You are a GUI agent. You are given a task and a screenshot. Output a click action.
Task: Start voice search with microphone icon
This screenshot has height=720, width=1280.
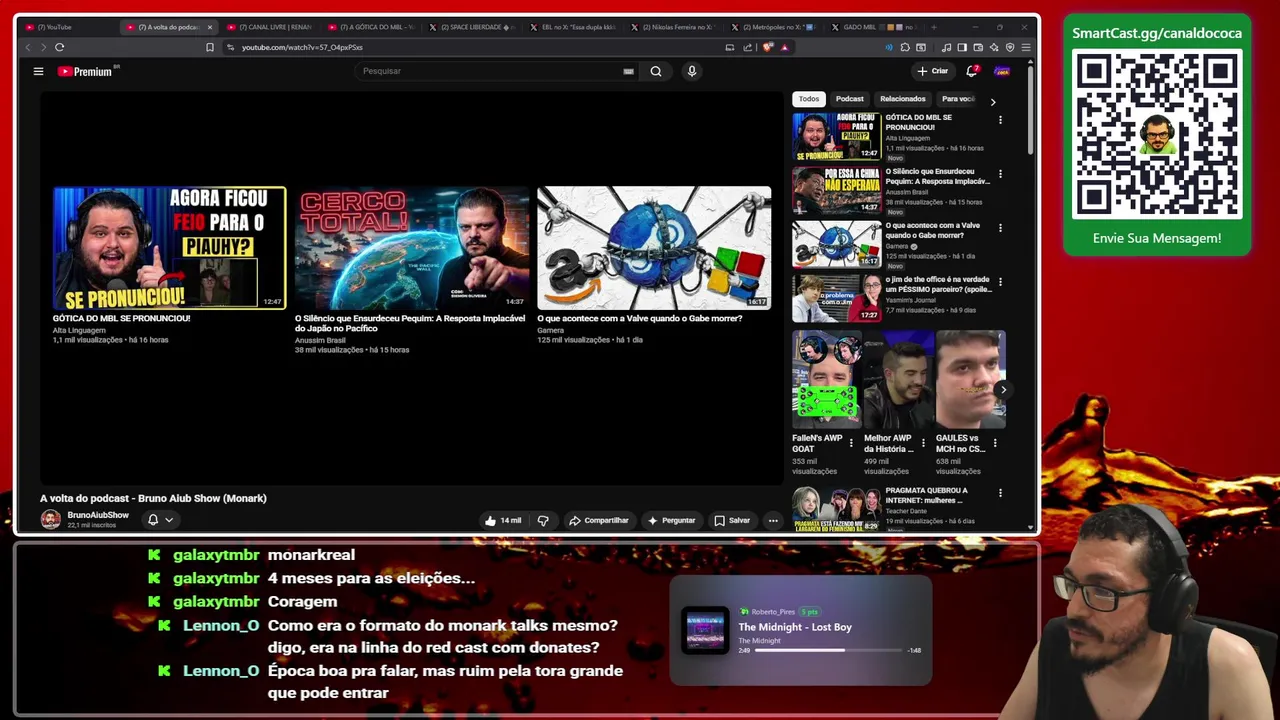691,71
